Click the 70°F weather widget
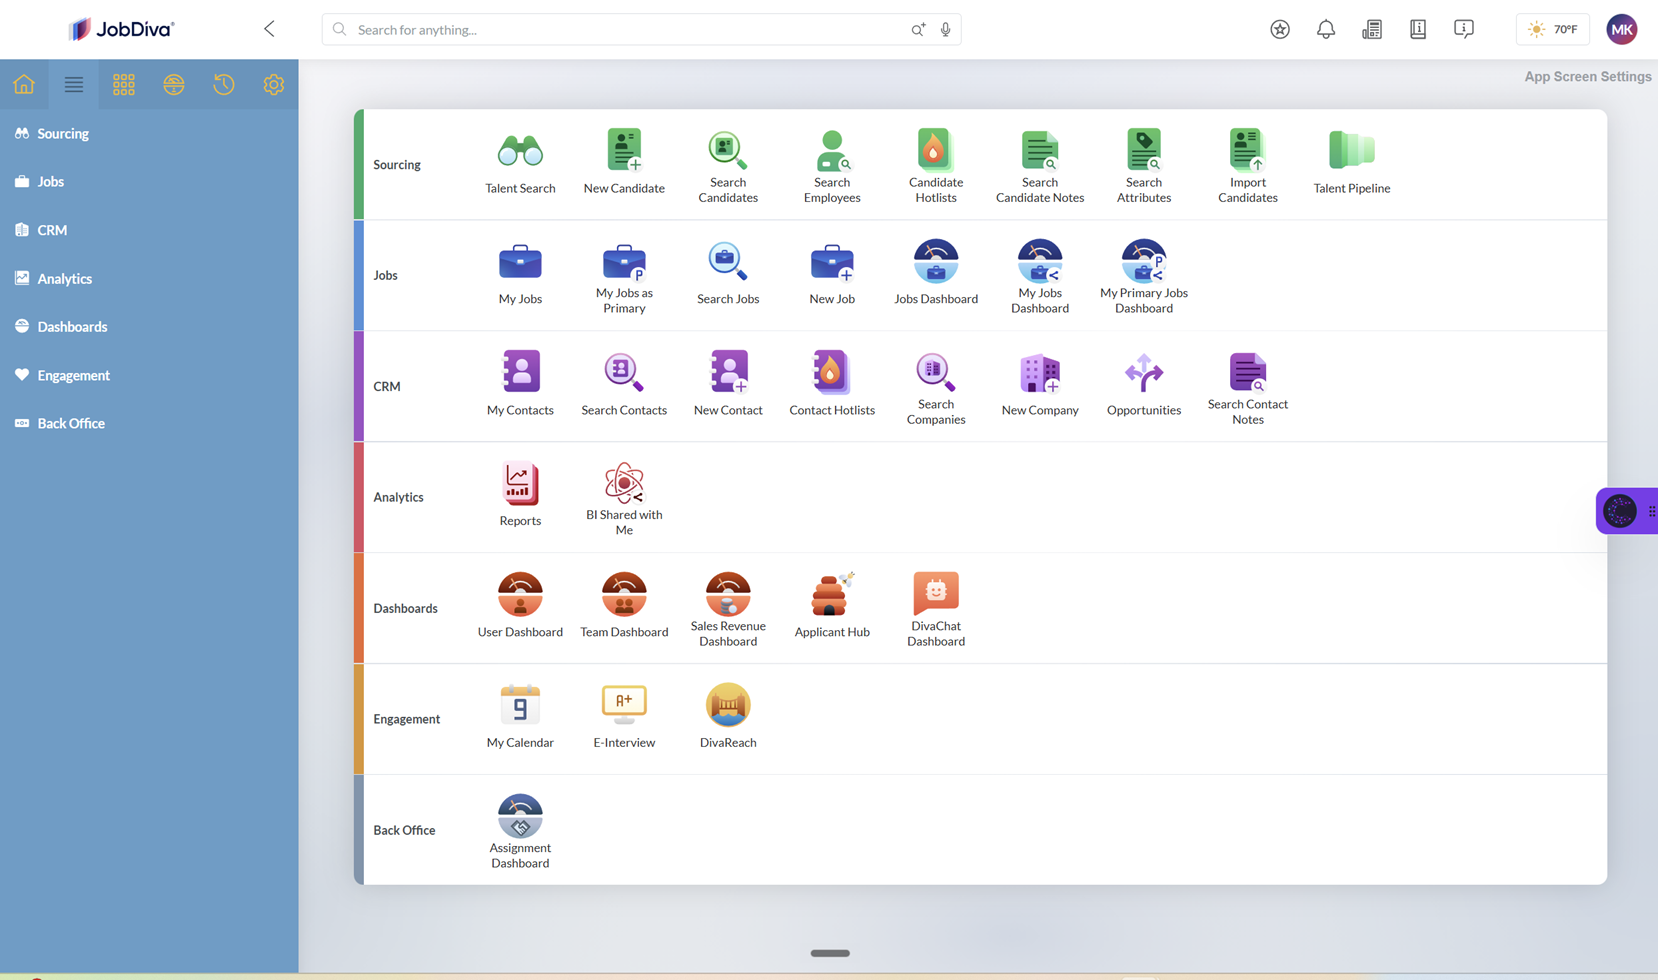Image resolution: width=1658 pixels, height=980 pixels. coord(1553,29)
